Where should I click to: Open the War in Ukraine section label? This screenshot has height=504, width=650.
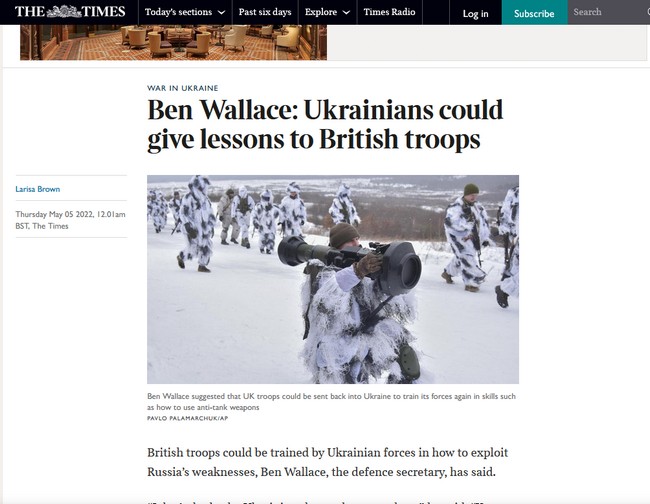pyautogui.click(x=182, y=88)
